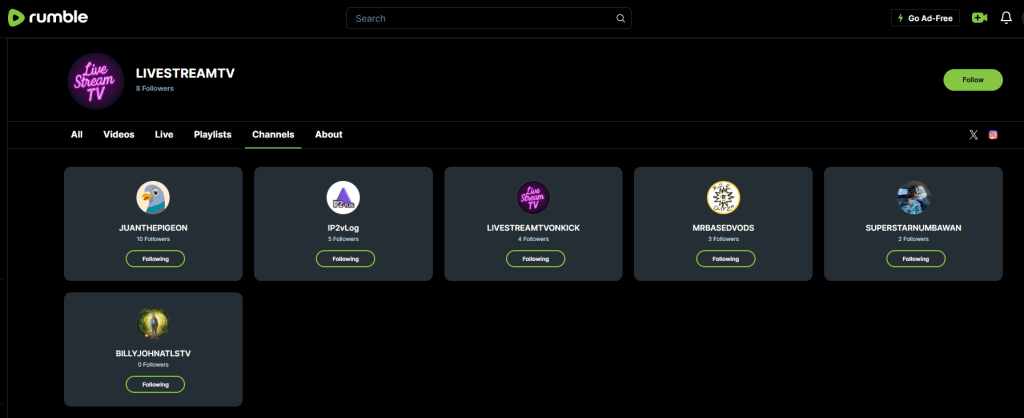Open the notifications bell
Image resolution: width=1024 pixels, height=418 pixels.
click(1006, 18)
